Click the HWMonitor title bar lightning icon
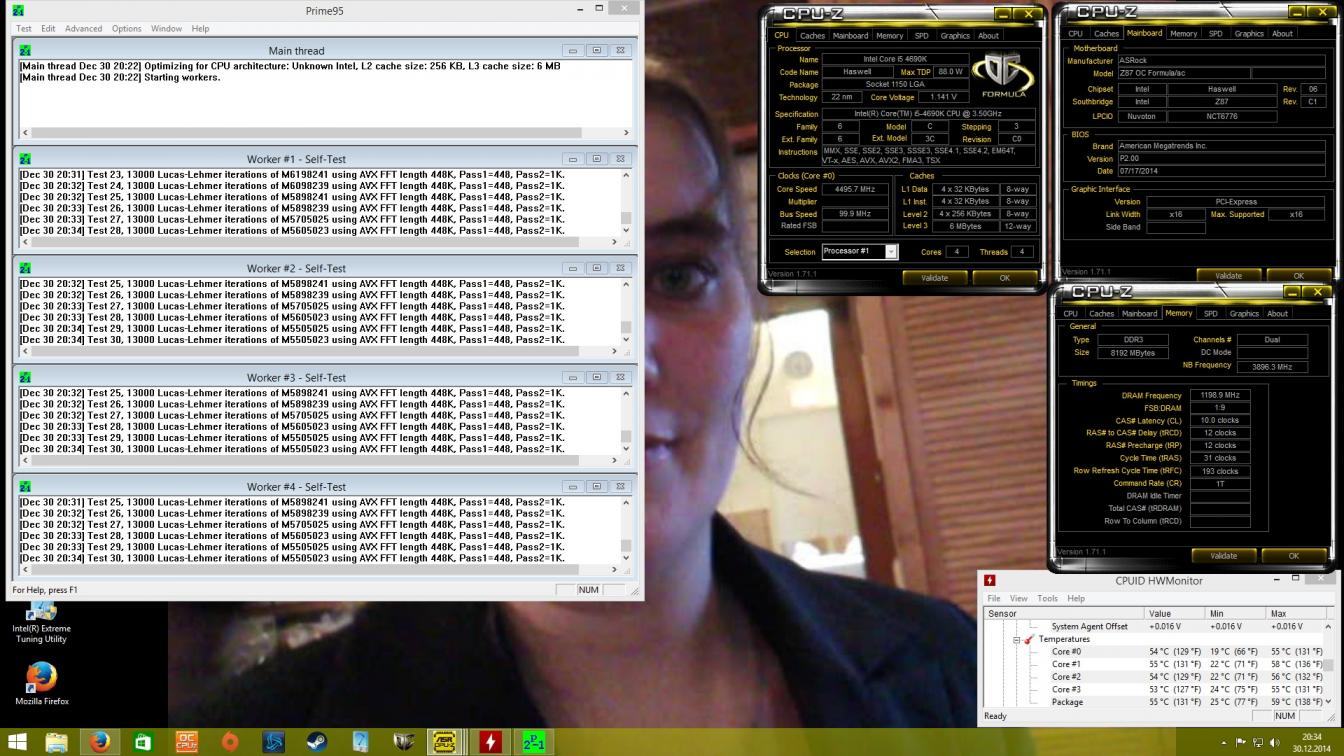Screen dimensions: 1344x756 990,580
